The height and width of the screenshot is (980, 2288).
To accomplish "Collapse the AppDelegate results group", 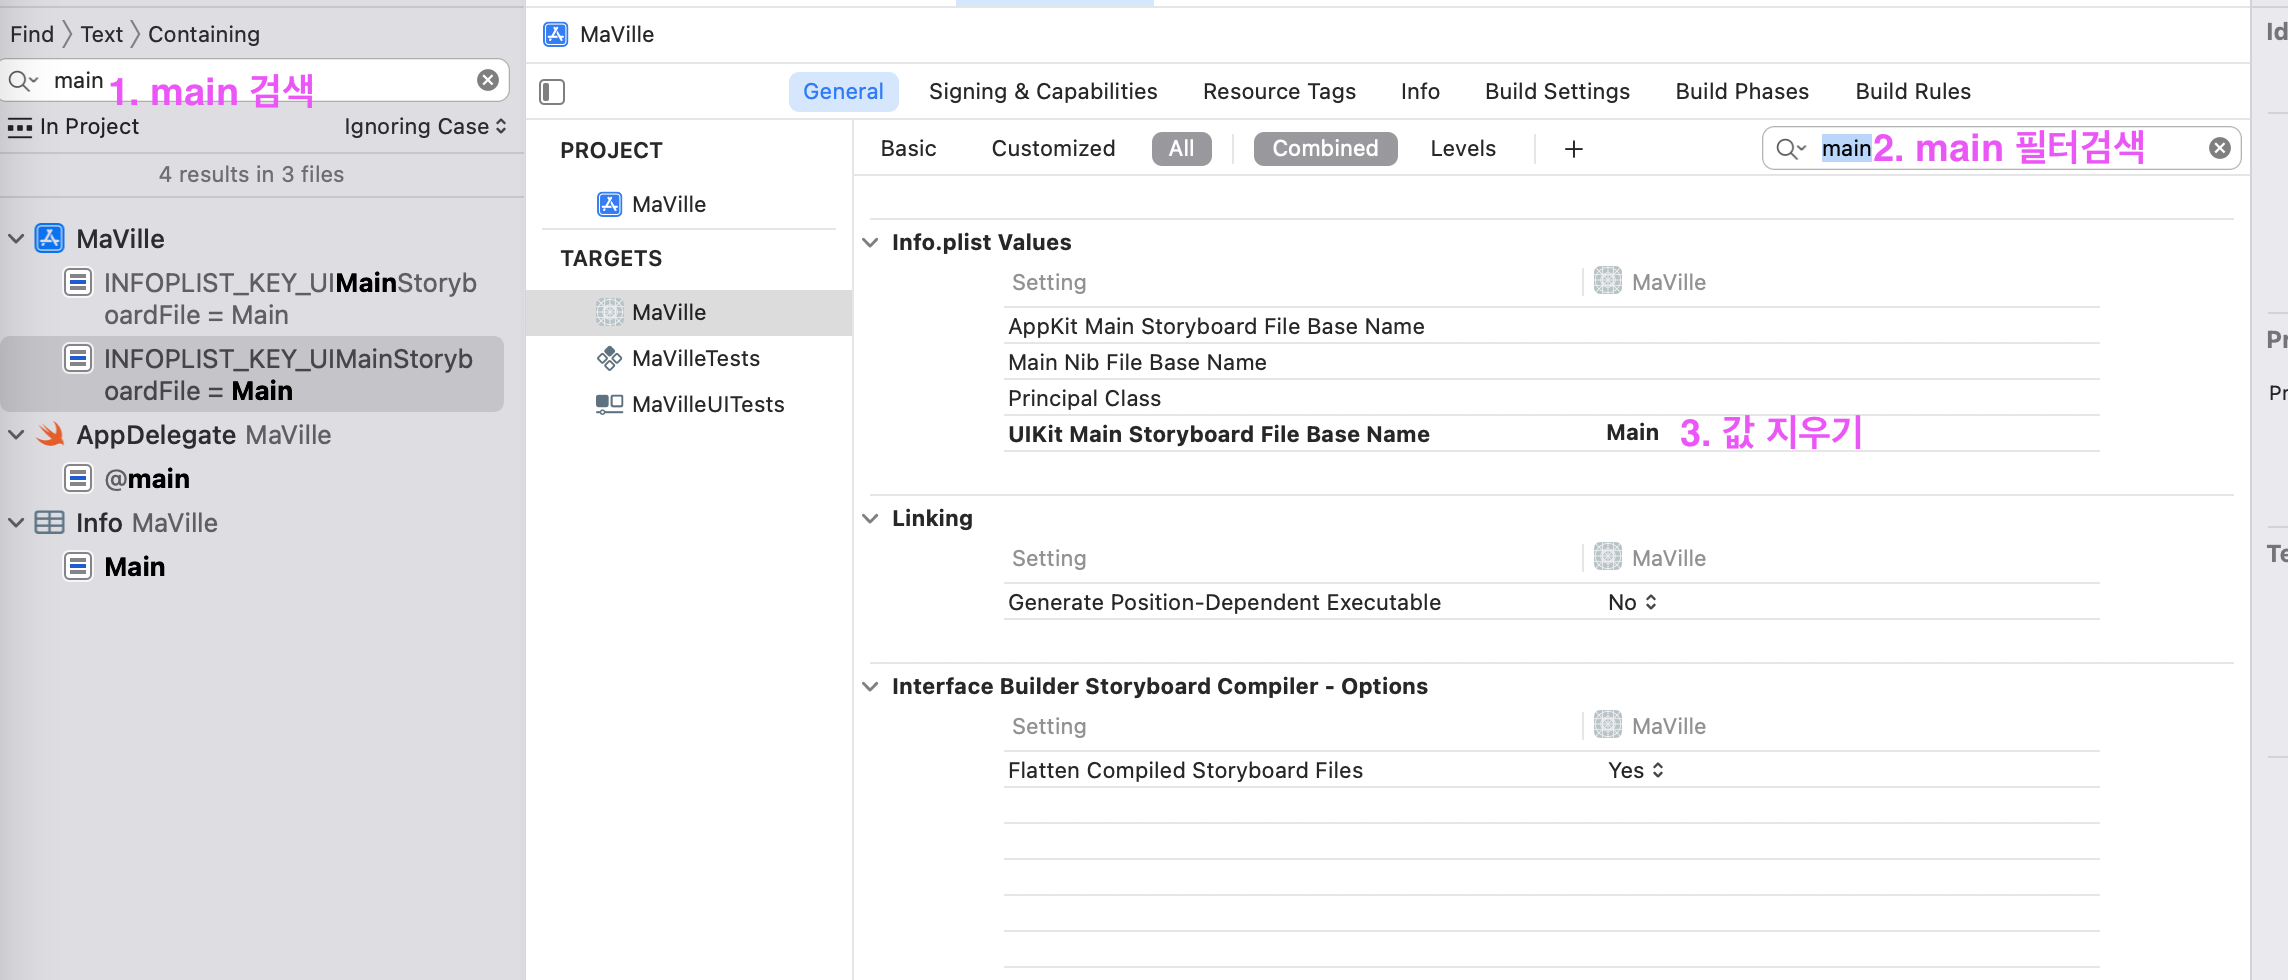I will (x=16, y=434).
